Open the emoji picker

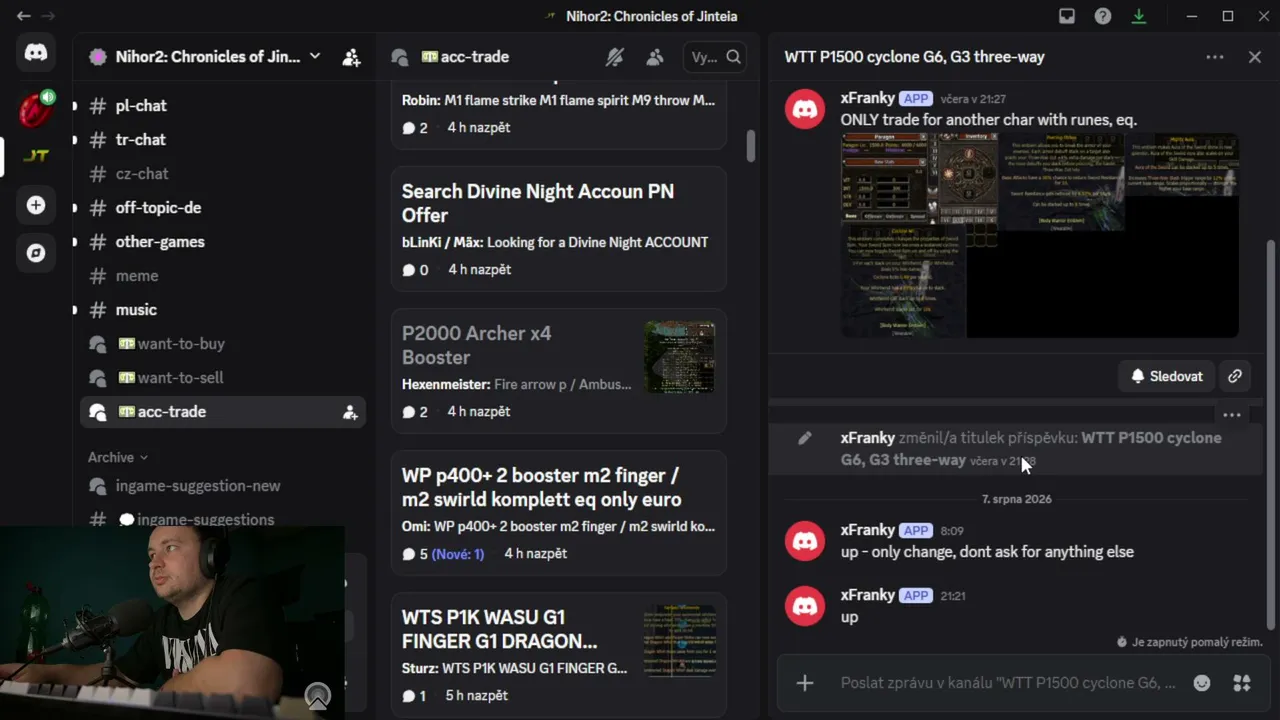tap(1202, 683)
